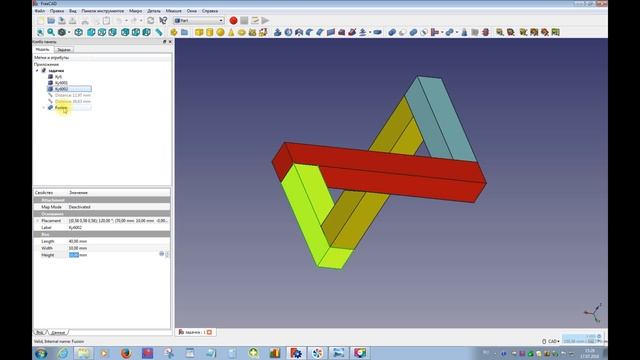640x360 pixels.
Task: Open the Справка menu
Action: pyautogui.click(x=210, y=11)
